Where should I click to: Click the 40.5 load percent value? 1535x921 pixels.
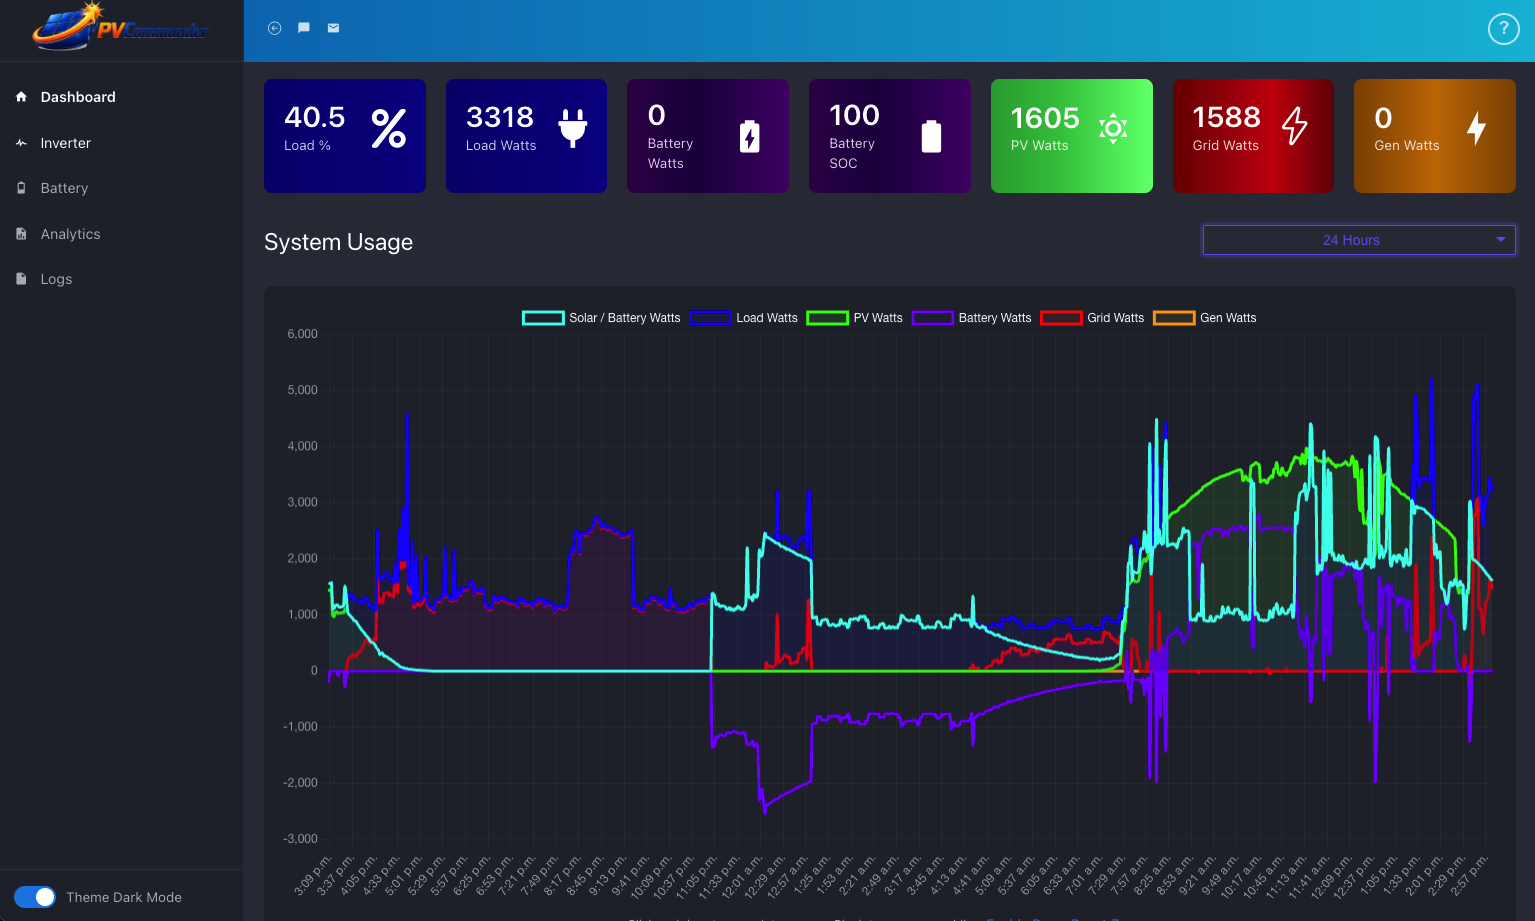click(314, 117)
